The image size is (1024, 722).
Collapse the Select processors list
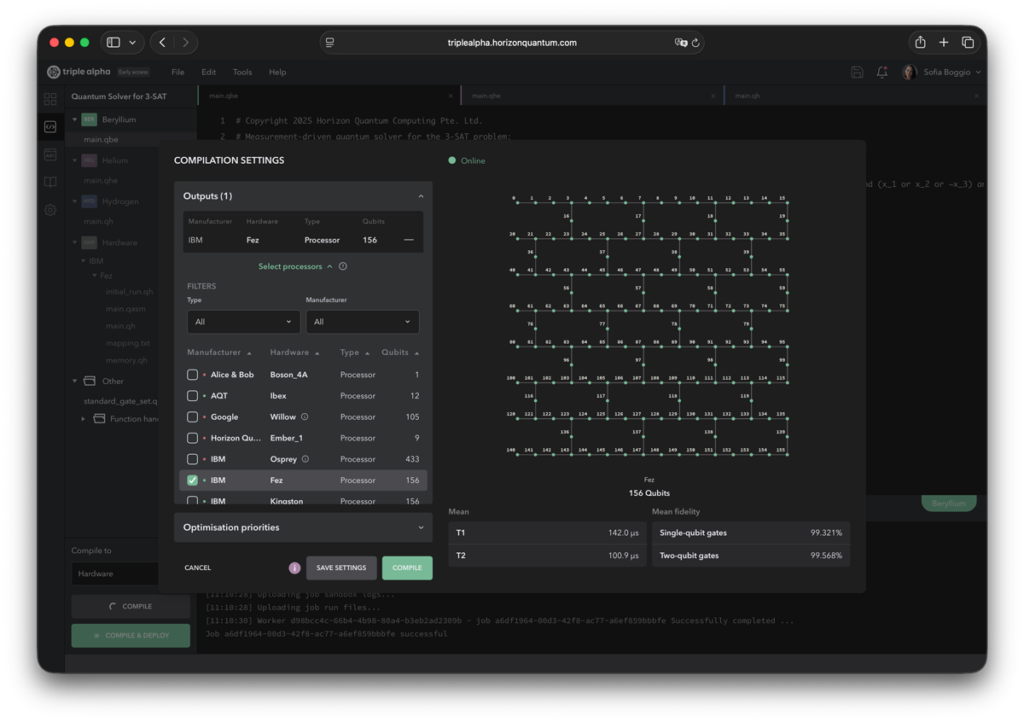[x=295, y=266]
